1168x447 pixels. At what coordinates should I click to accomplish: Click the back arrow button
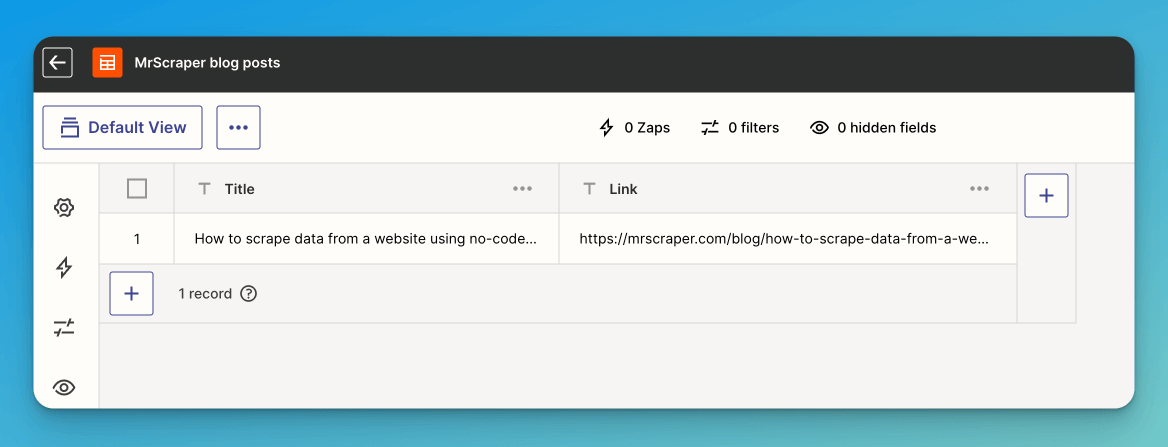[x=57, y=63]
